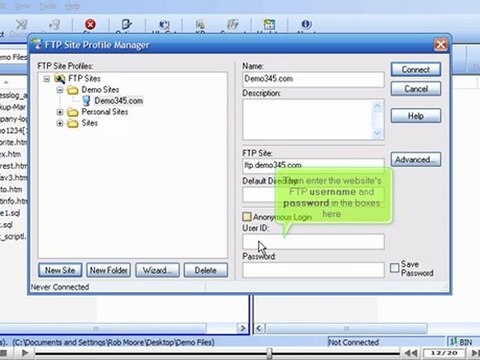This screenshot has width=480, height=360.
Task: Open Advanced settings button
Action: (416, 160)
